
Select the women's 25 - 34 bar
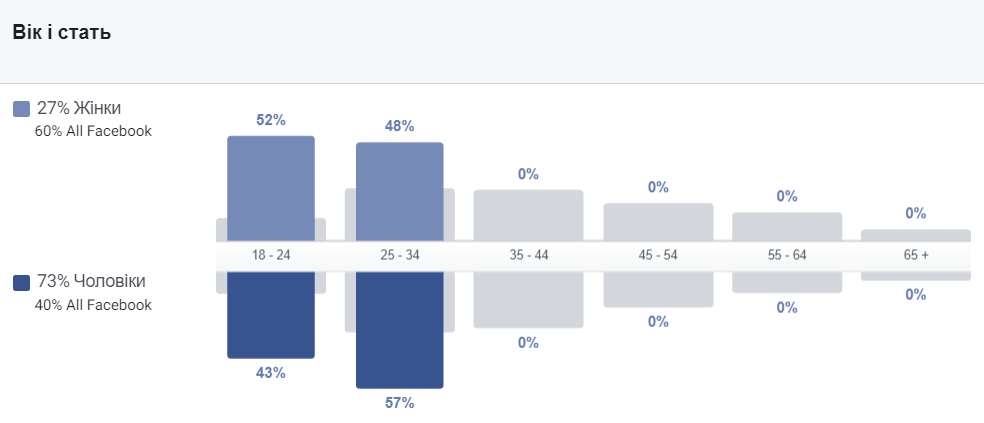tap(400, 191)
